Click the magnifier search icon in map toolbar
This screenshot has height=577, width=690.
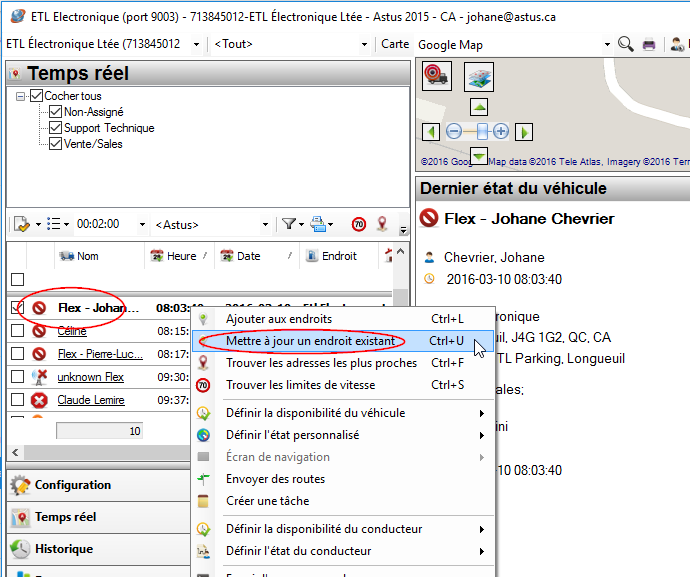pyautogui.click(x=626, y=44)
